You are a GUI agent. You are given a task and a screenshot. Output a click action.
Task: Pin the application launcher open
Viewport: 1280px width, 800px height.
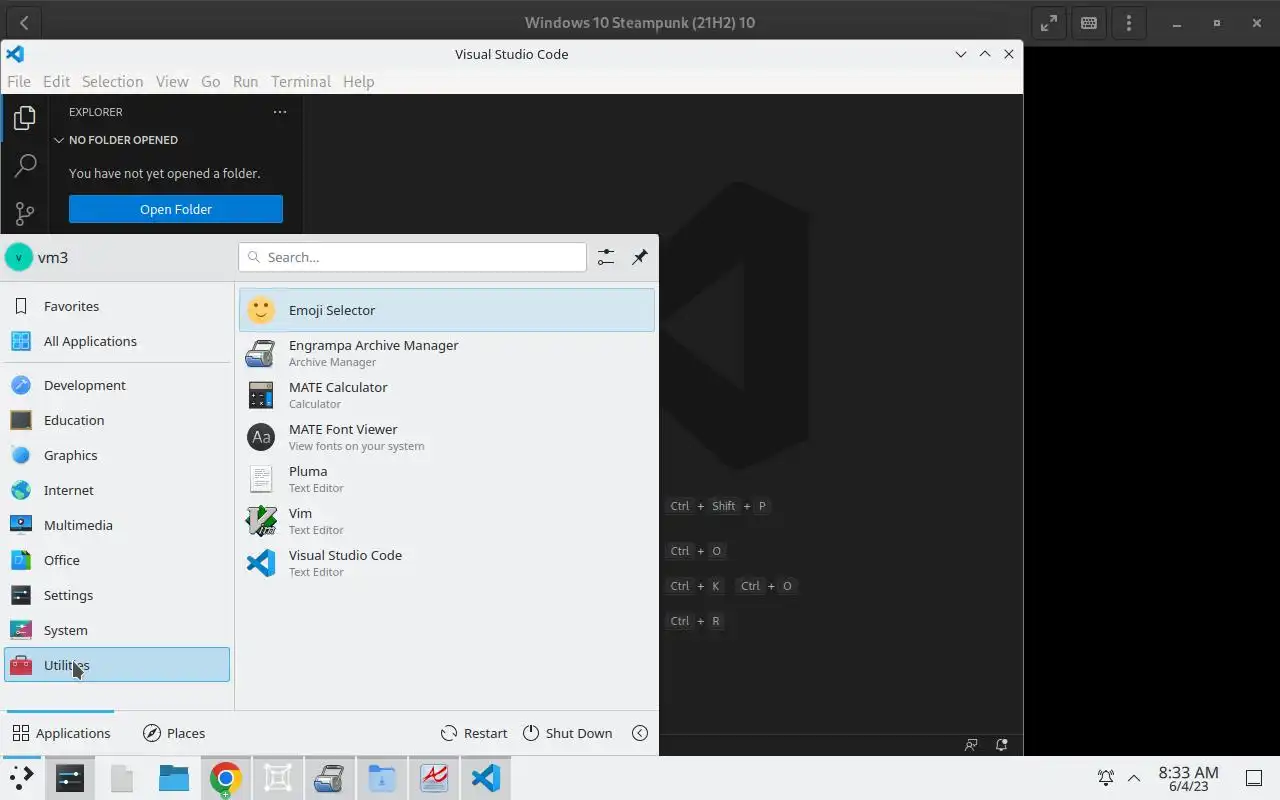point(640,257)
